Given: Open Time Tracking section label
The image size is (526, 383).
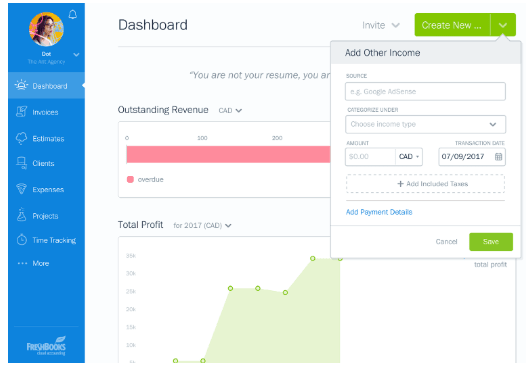Looking at the screenshot, I should (x=54, y=240).
